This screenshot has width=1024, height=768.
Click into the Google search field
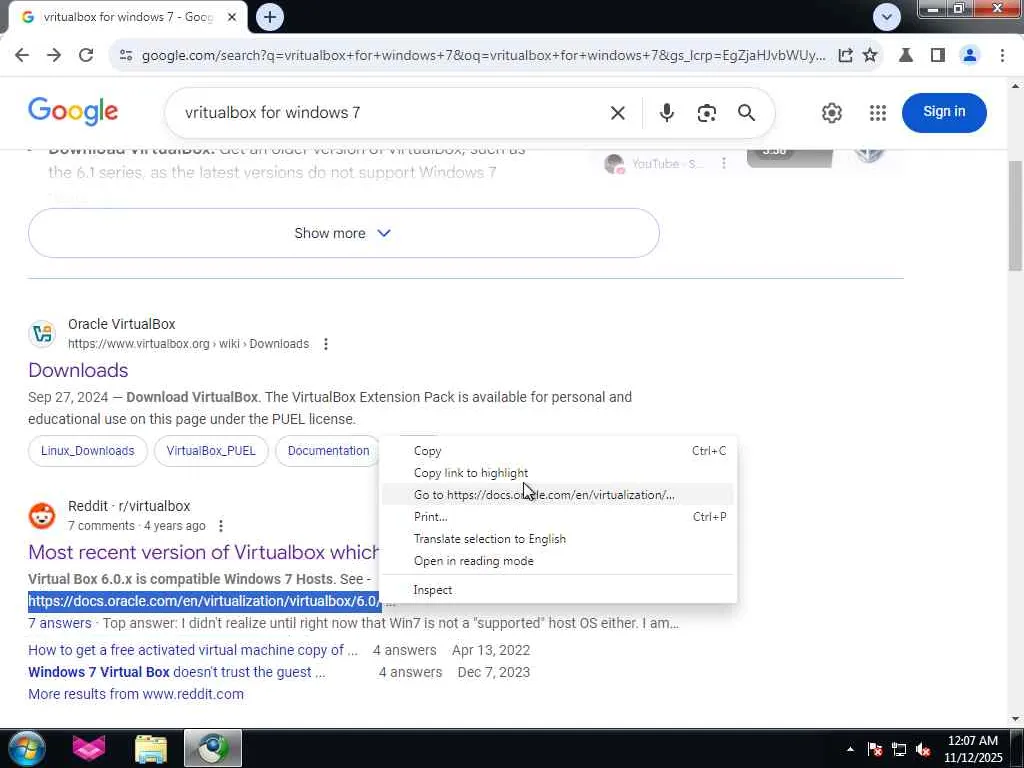click(392, 113)
